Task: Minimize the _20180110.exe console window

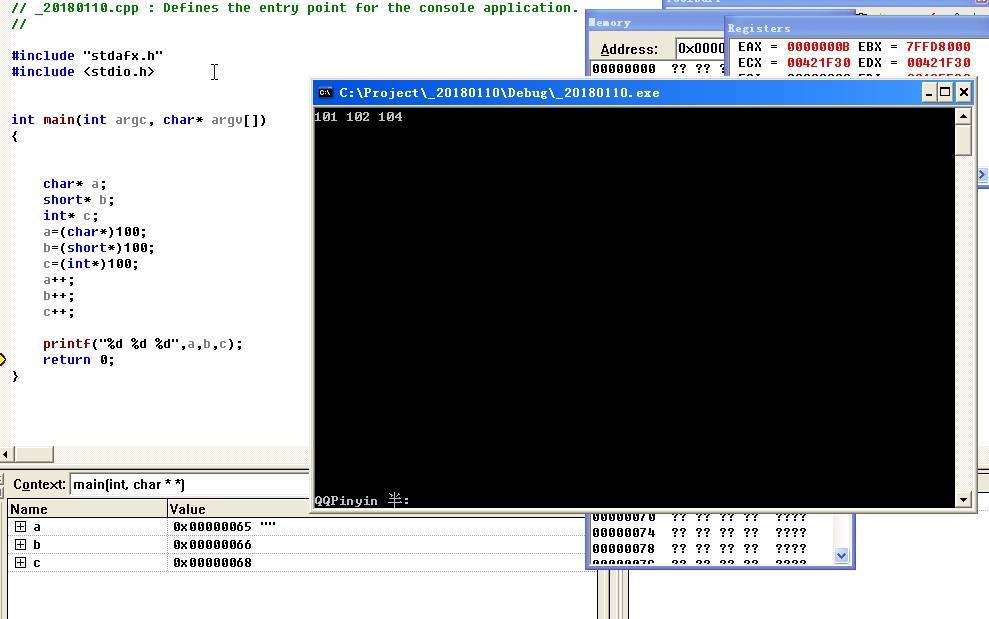Action: point(929,92)
